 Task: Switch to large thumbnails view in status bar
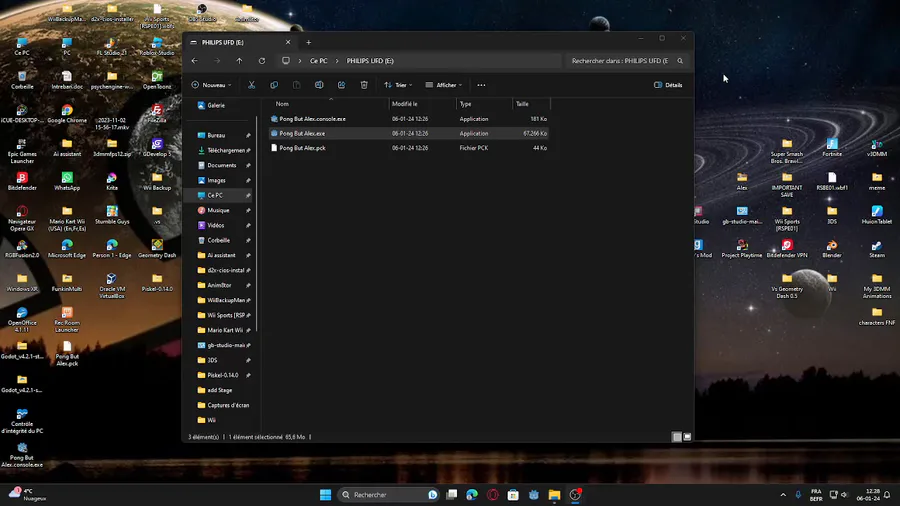[x=687, y=437]
